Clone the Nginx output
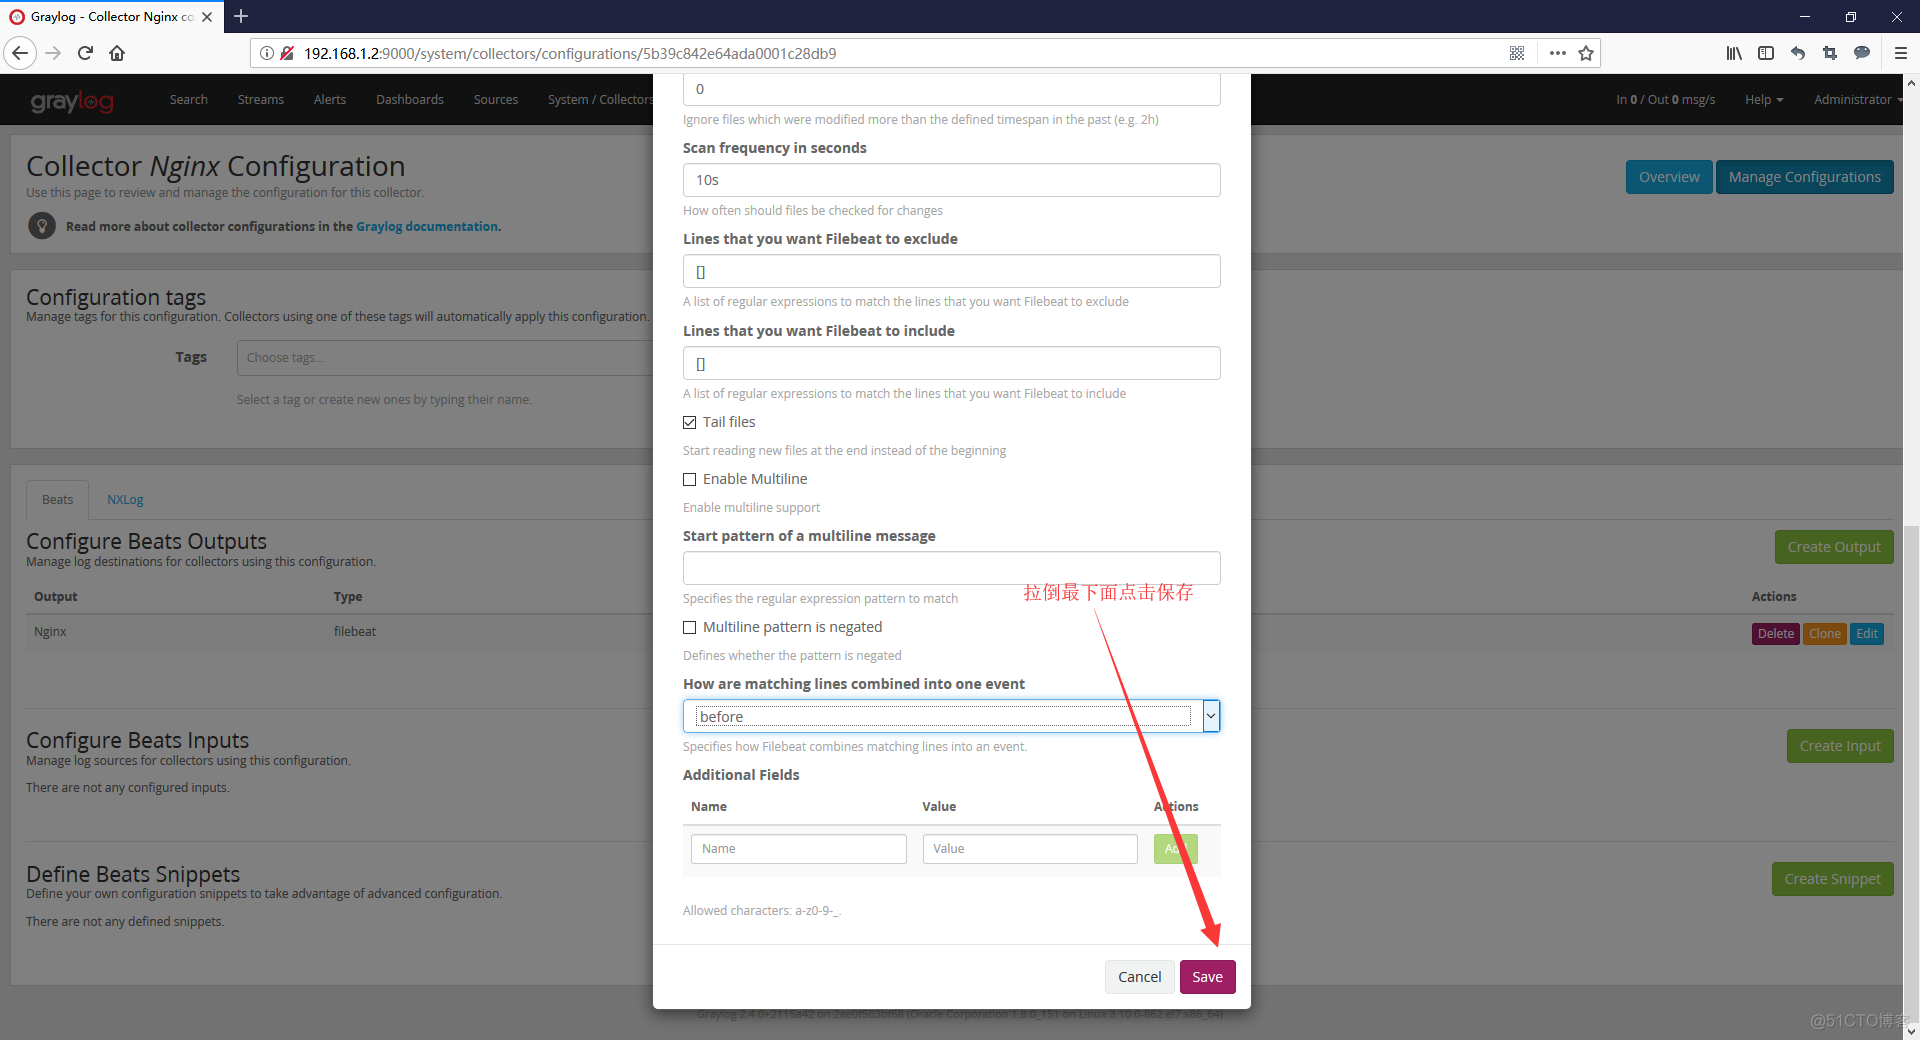The width and height of the screenshot is (1920, 1040). (x=1824, y=634)
